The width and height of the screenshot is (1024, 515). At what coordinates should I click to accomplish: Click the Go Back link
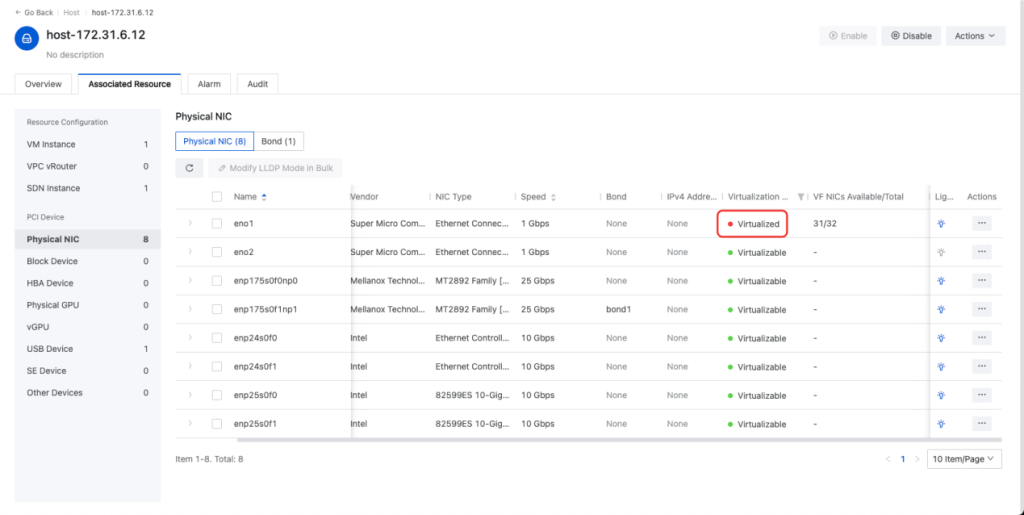click(34, 12)
